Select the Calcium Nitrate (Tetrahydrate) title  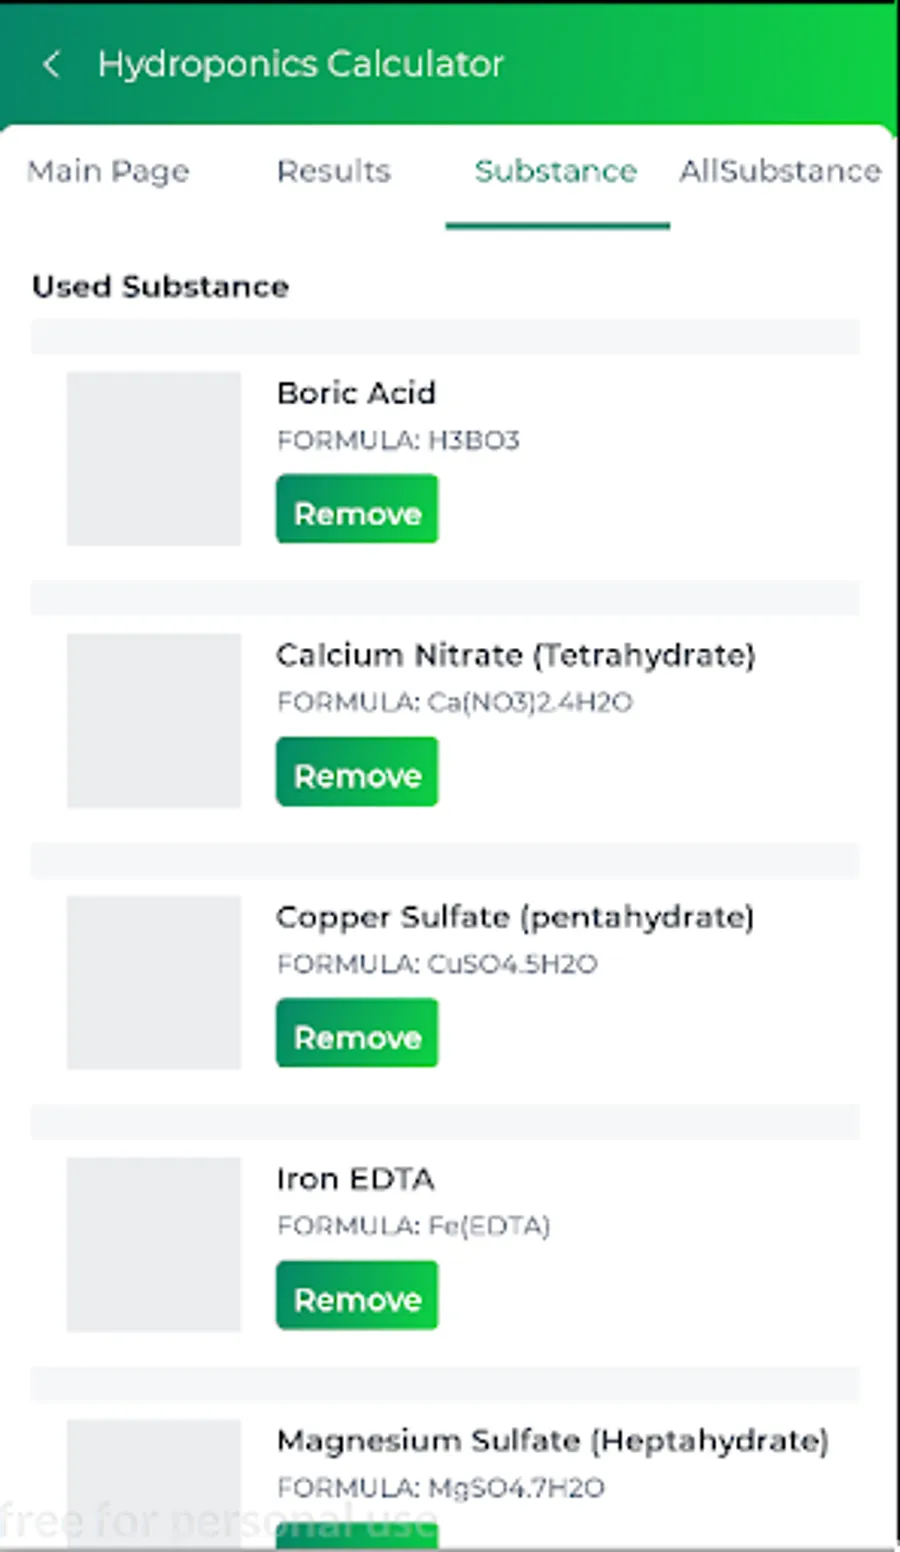coord(515,655)
